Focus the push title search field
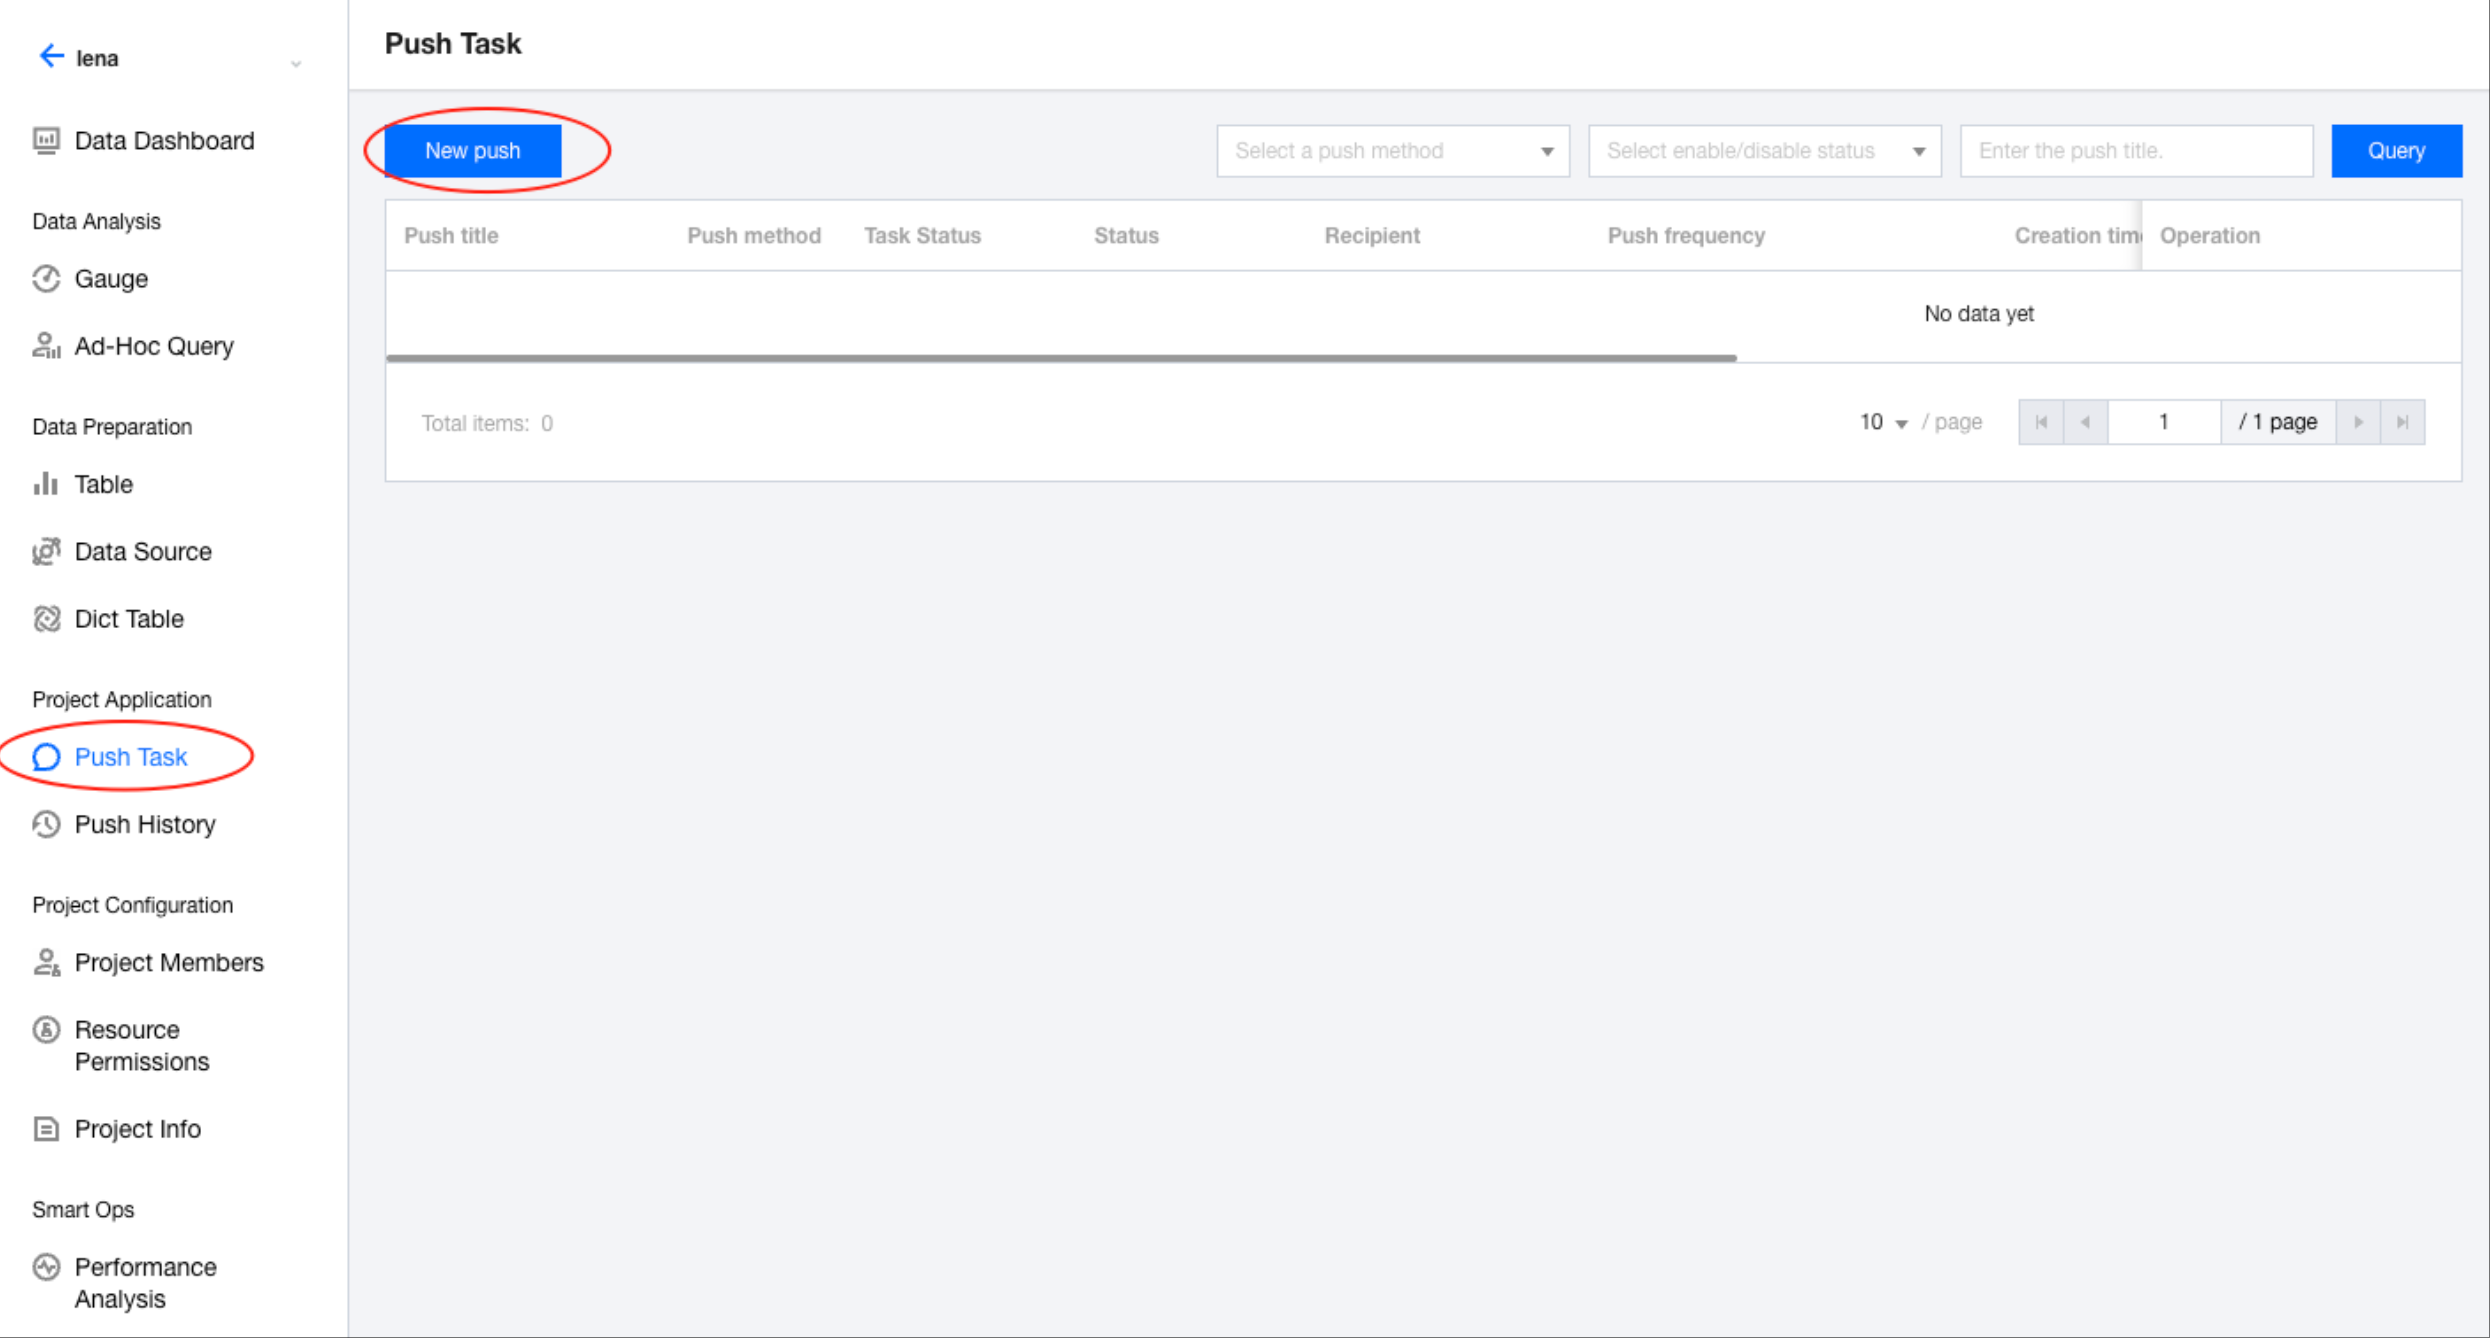This screenshot has height=1338, width=2490. 2135,151
